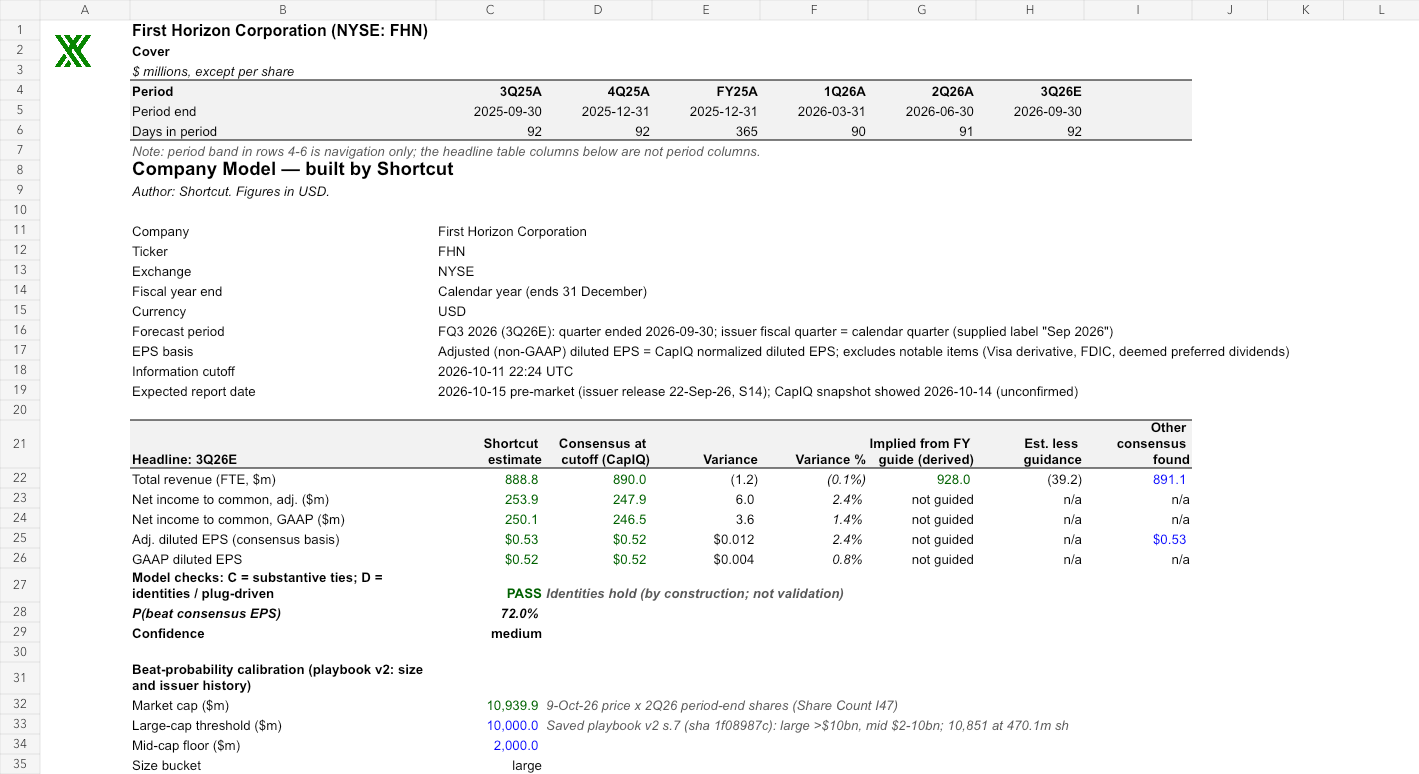Viewport: 1419px width, 774px height.
Task: Click the 'EPS basis' label cell
Action: point(163,351)
